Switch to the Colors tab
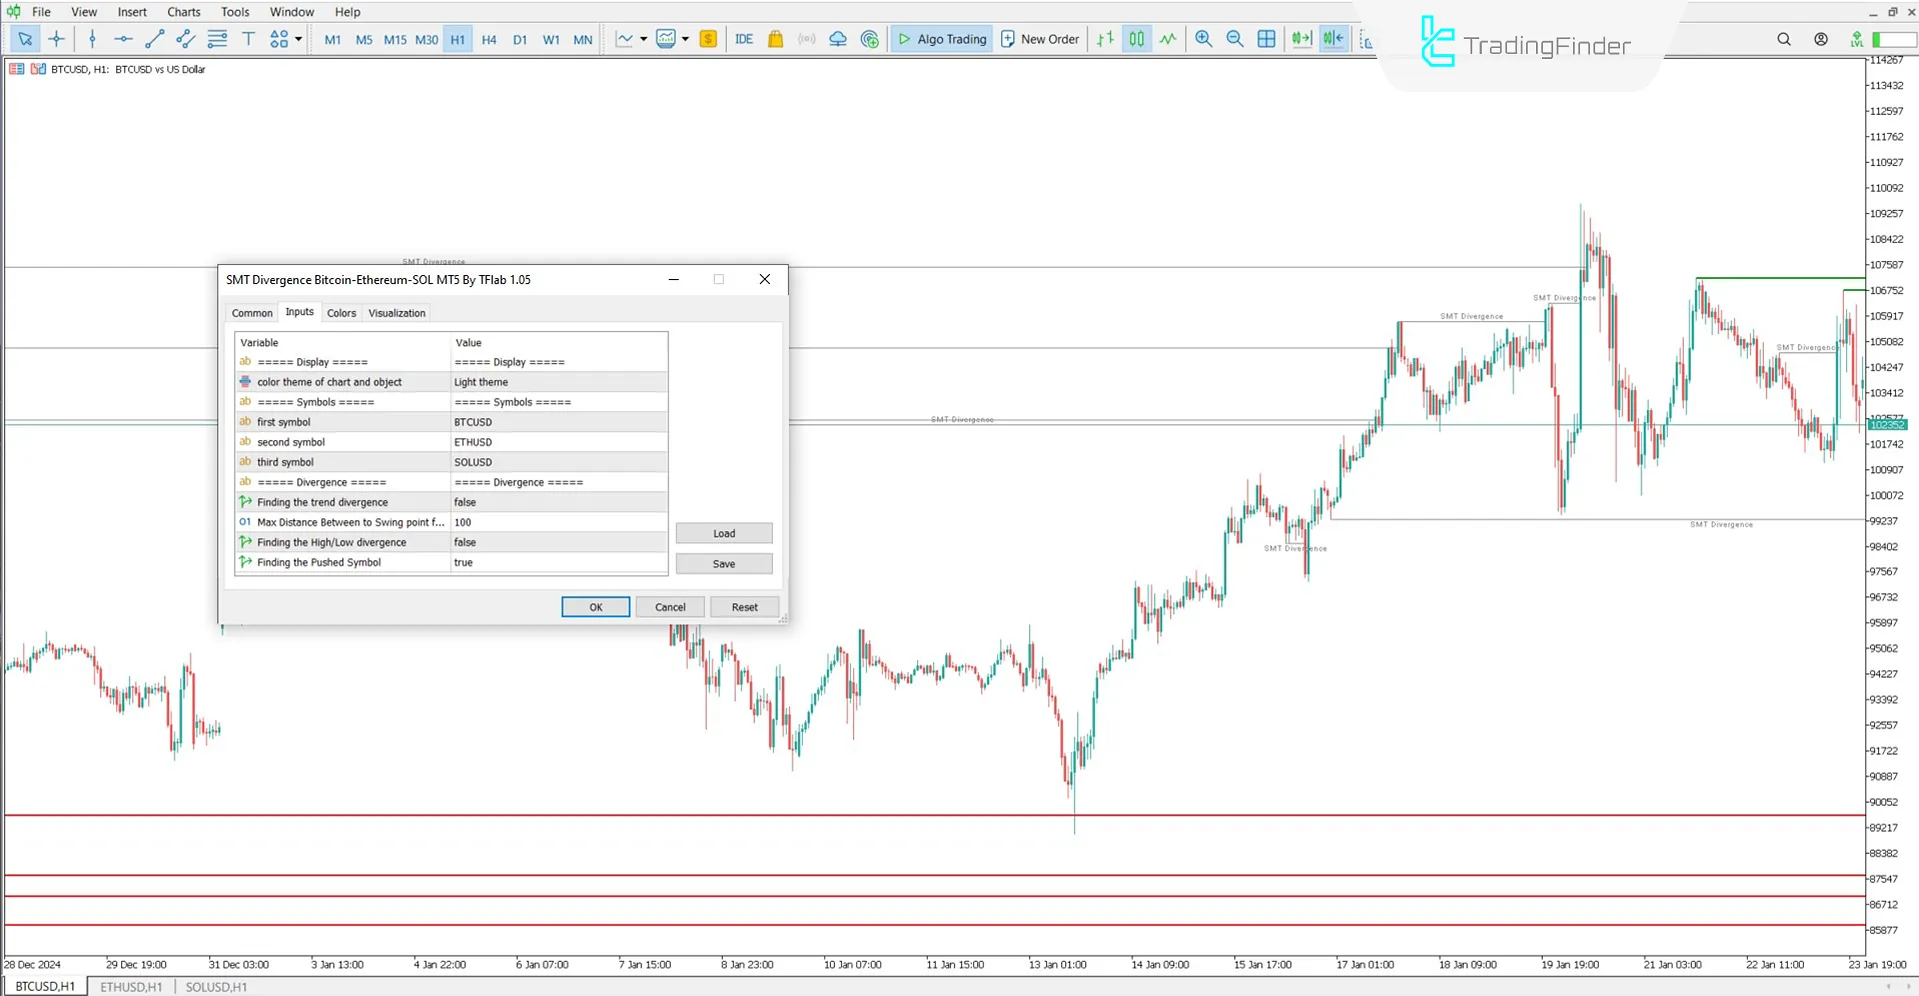This screenshot has width=1919, height=996. (x=341, y=313)
